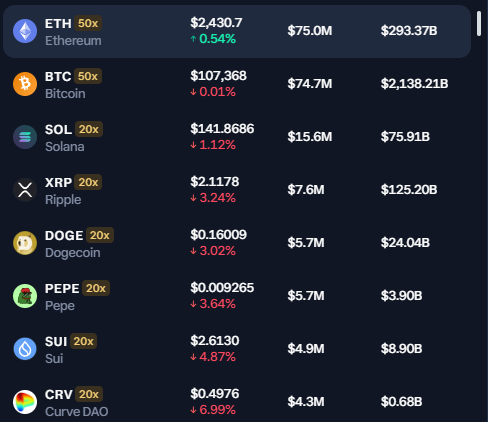Click the BTC 50x leverage badge
488x422 pixels.
click(88, 76)
